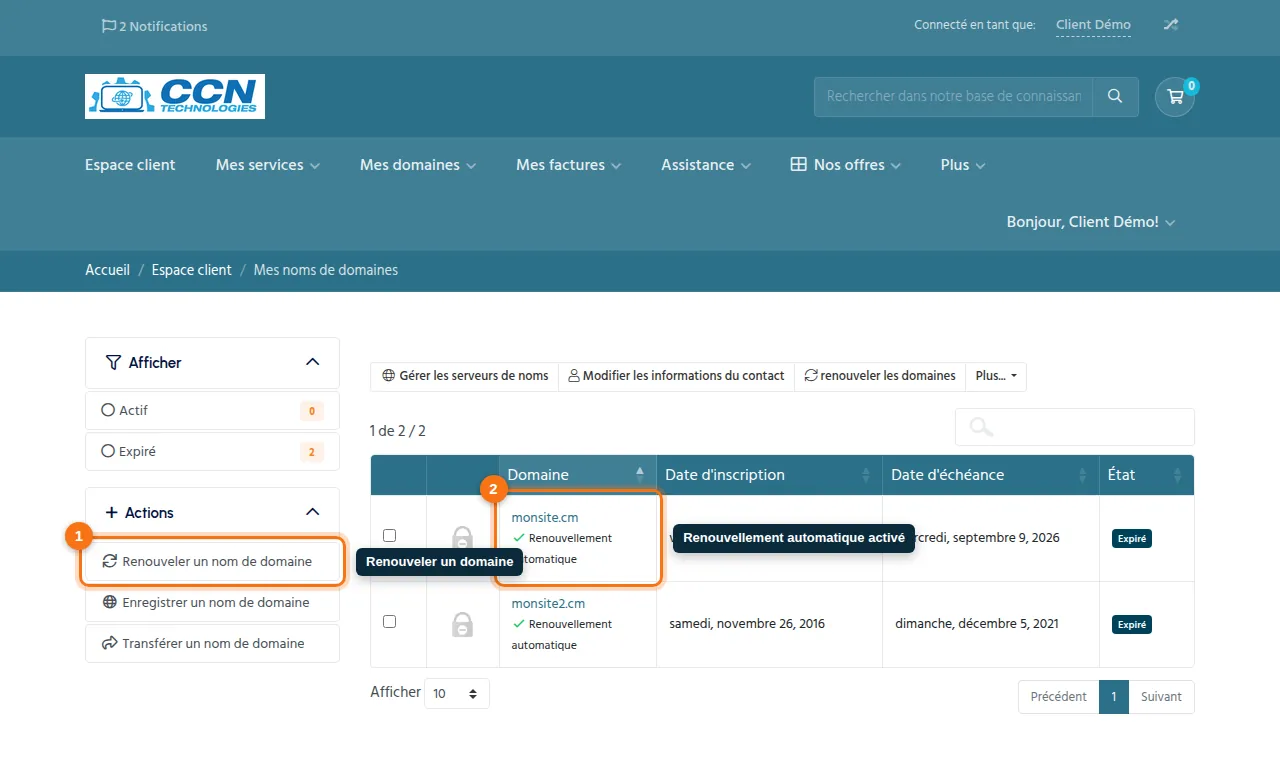Click renouveler les domaines toolbar button

[x=880, y=376]
